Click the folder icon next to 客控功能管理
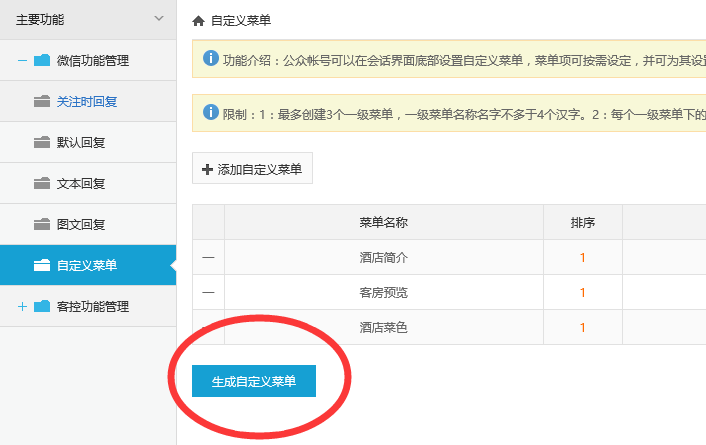 (x=42, y=306)
